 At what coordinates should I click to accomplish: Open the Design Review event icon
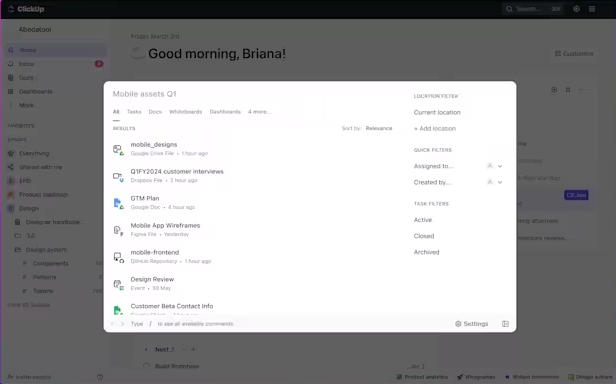pyautogui.click(x=118, y=285)
